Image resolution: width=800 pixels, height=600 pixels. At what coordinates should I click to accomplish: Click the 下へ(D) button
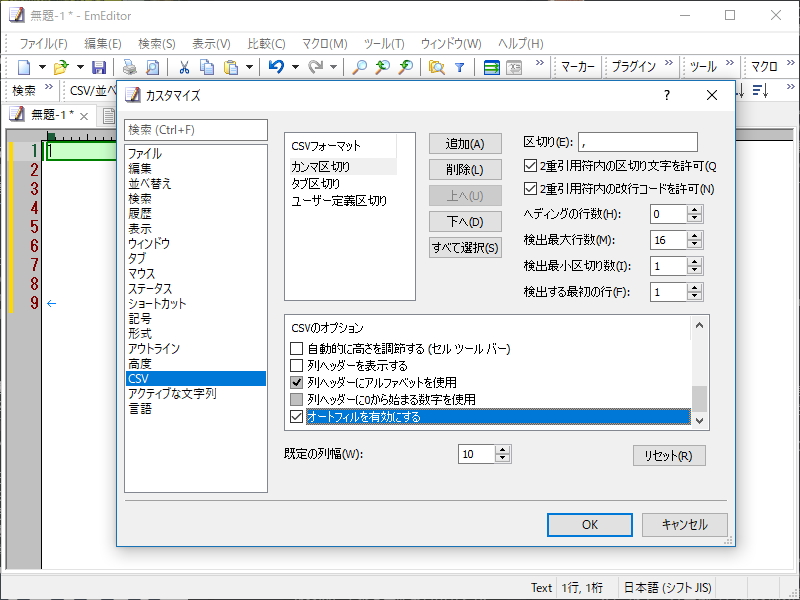click(465, 221)
